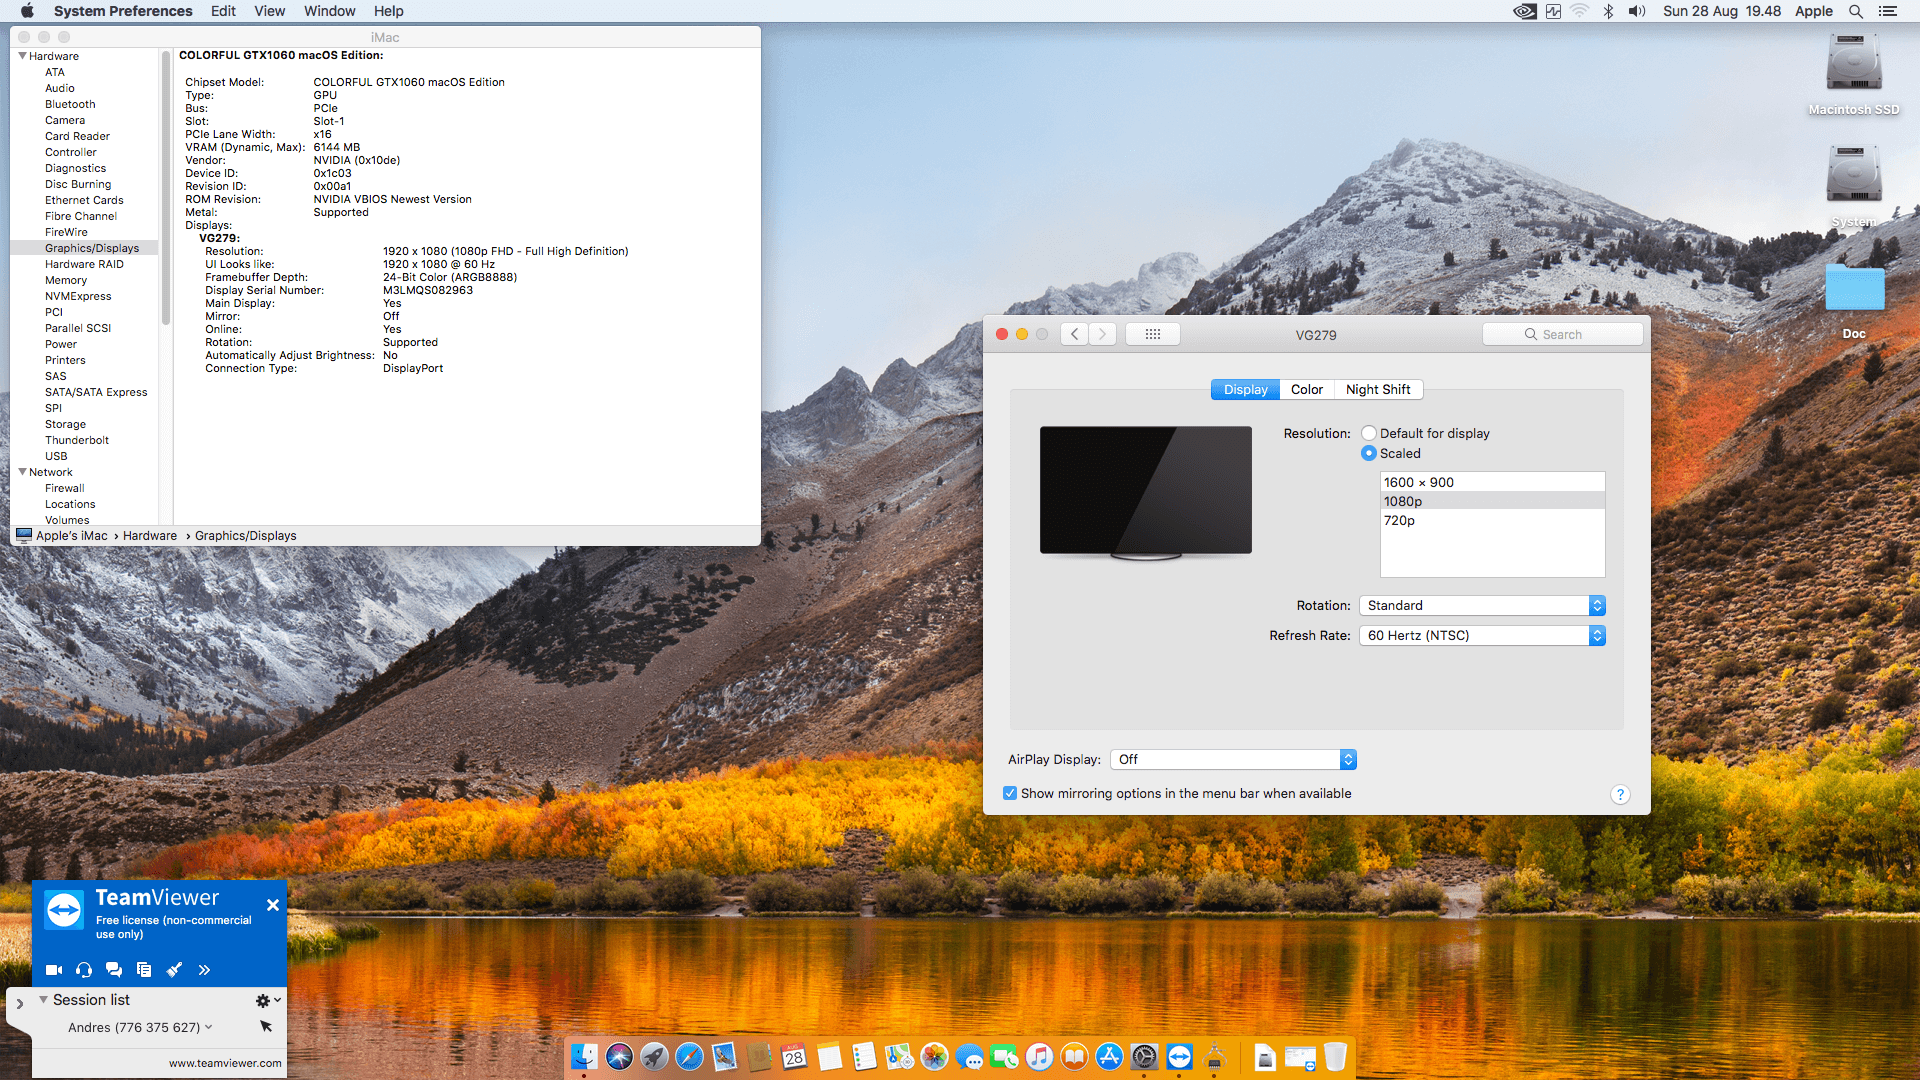This screenshot has width=1920, height=1080.
Task: Select the Scaled radio button
Action: tap(1369, 453)
